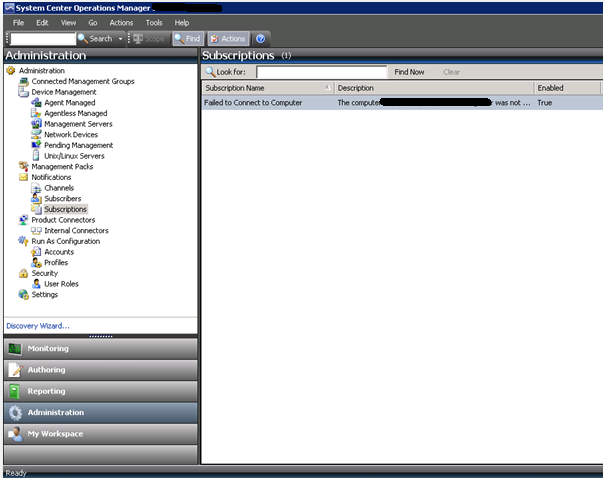The height and width of the screenshot is (478, 603).
Task: Click the Subscriptions icon in tree
Action: (36, 209)
